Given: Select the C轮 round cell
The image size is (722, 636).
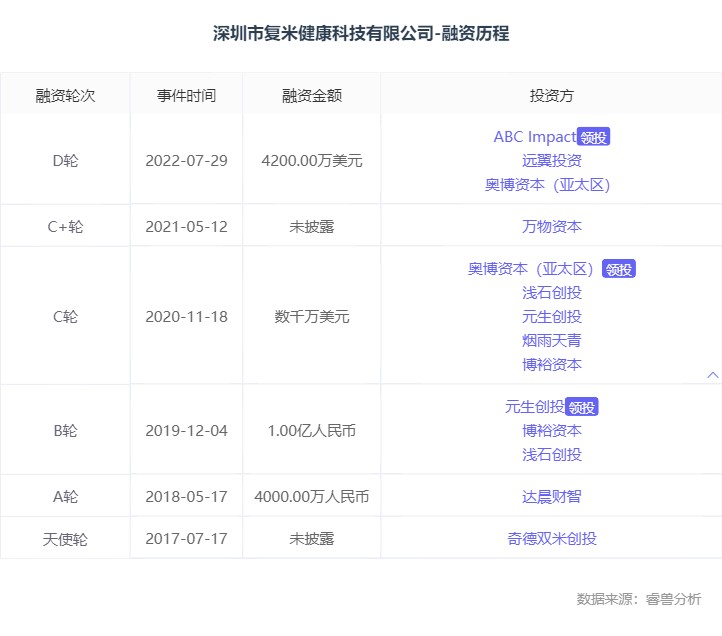Looking at the screenshot, I should point(65,317).
